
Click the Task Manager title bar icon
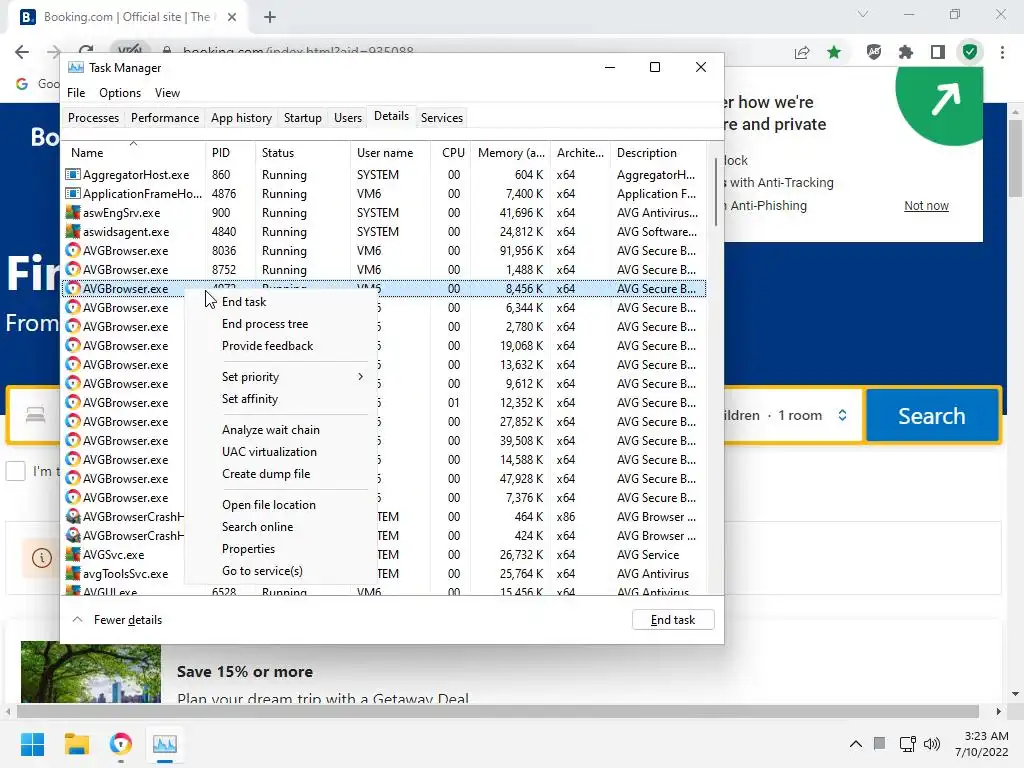(76, 68)
